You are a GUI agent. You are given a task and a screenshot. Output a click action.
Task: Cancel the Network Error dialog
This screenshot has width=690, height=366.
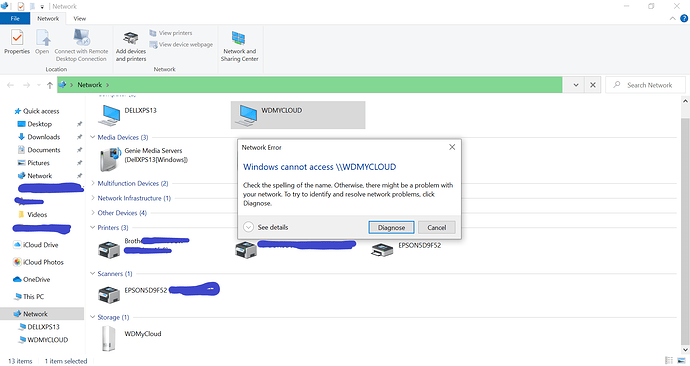tap(437, 227)
